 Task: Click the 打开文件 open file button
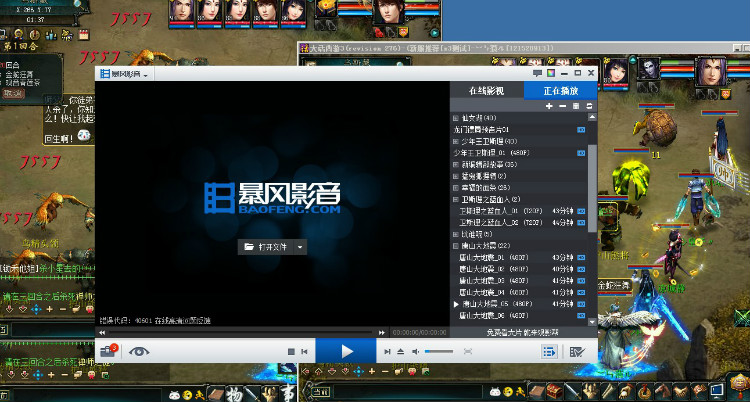[x=265, y=247]
